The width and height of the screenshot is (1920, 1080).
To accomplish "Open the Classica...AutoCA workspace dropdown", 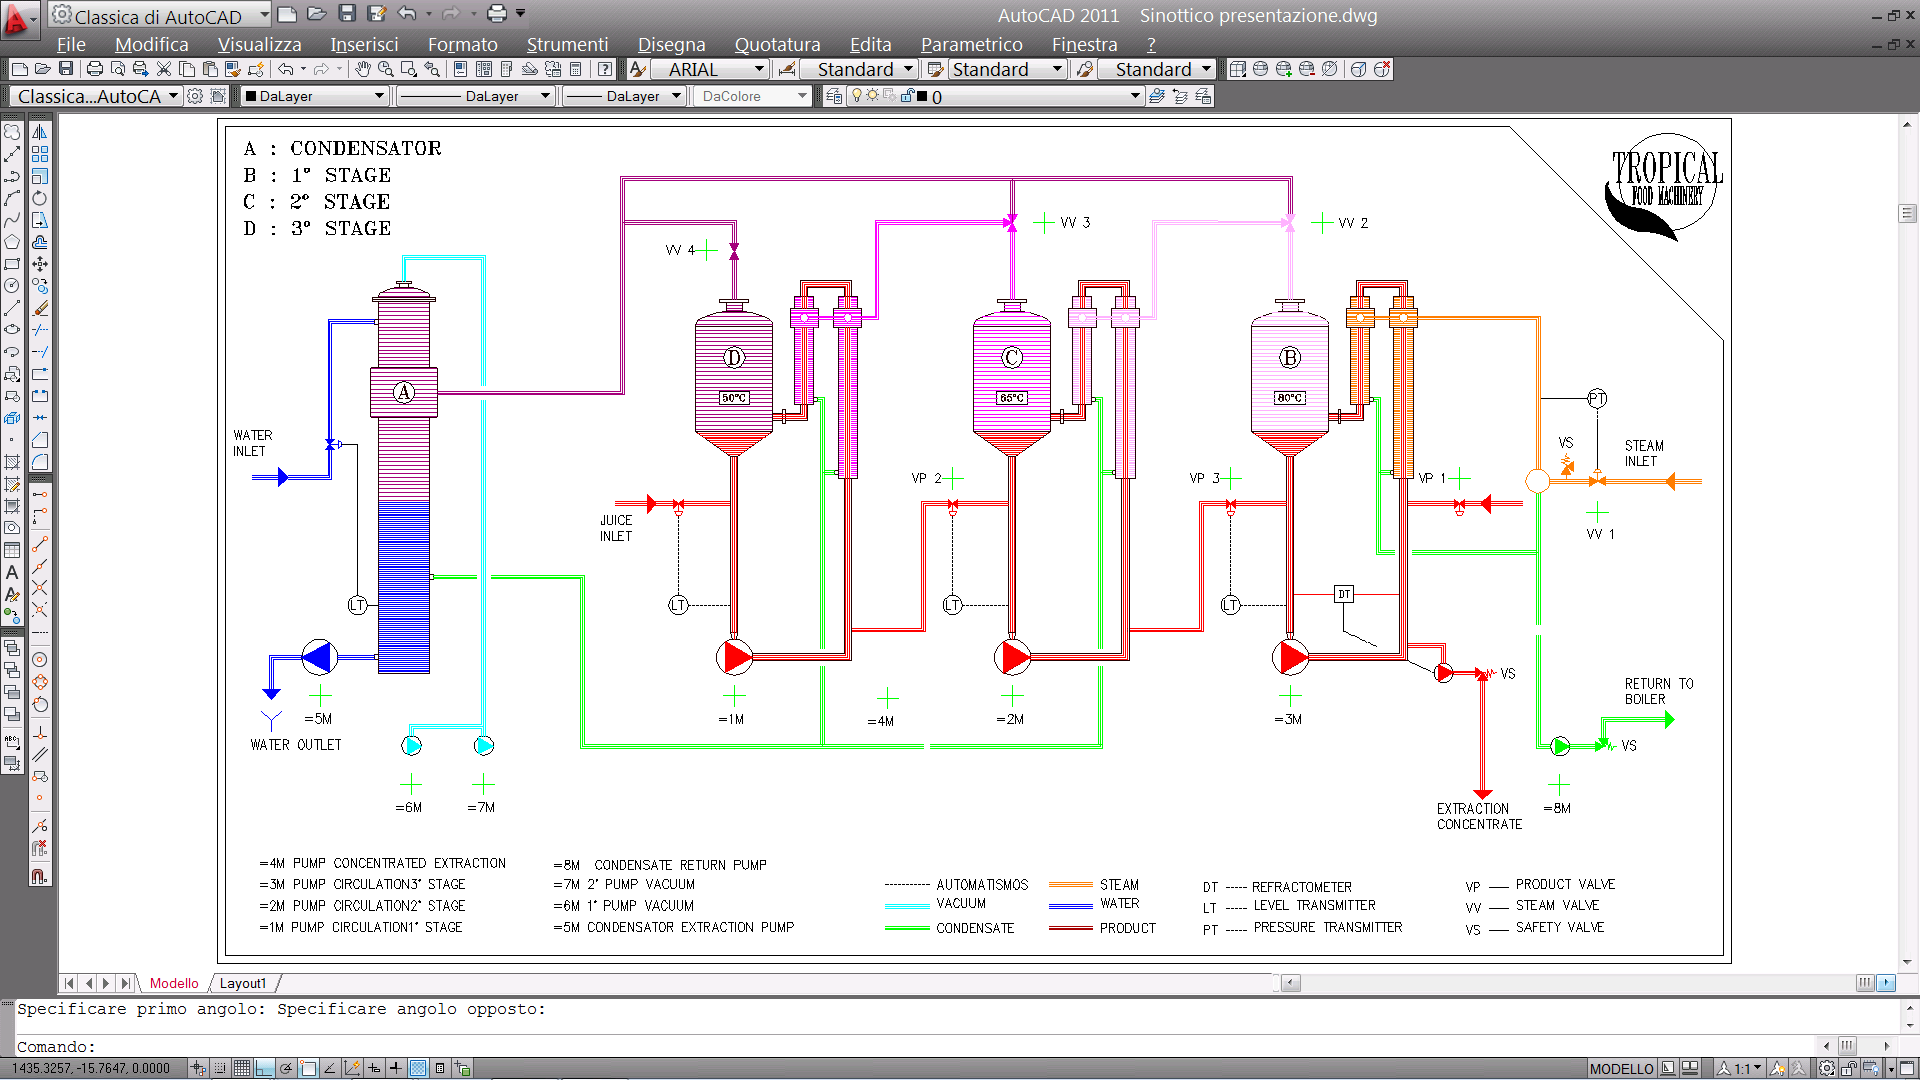I will (x=97, y=96).
